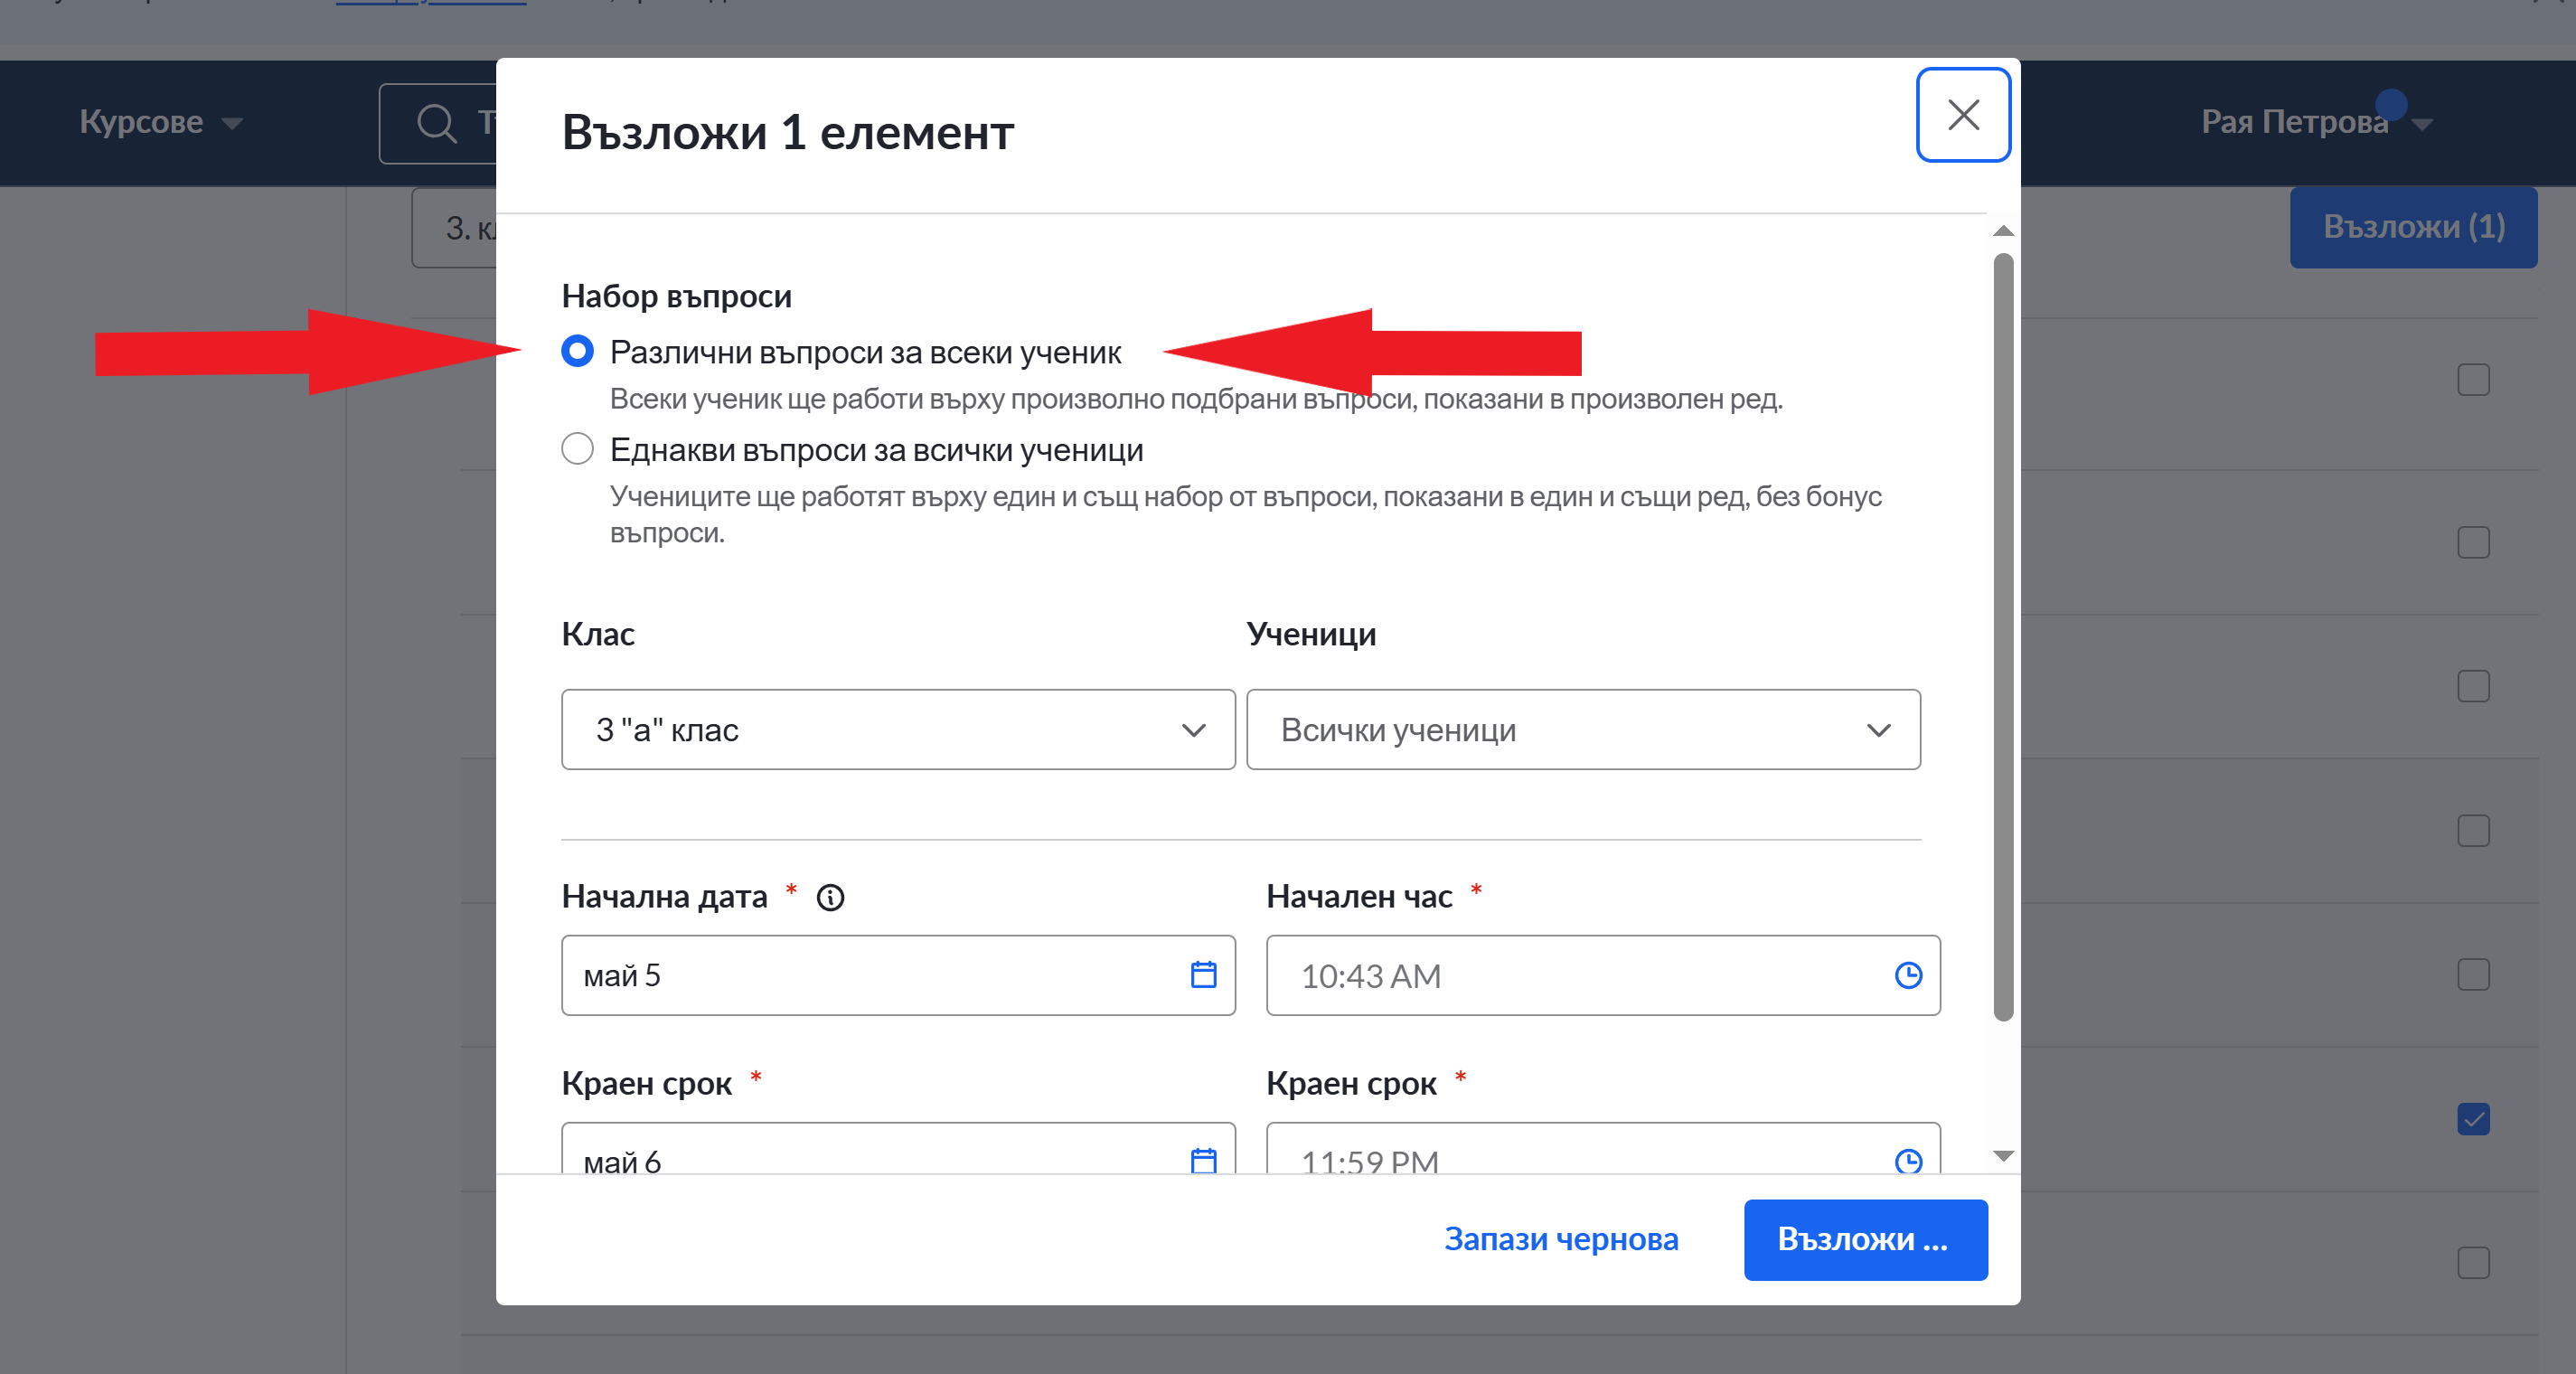Select Различни въпроси за всеки ученик radio
2576x1374 pixels.
[577, 351]
